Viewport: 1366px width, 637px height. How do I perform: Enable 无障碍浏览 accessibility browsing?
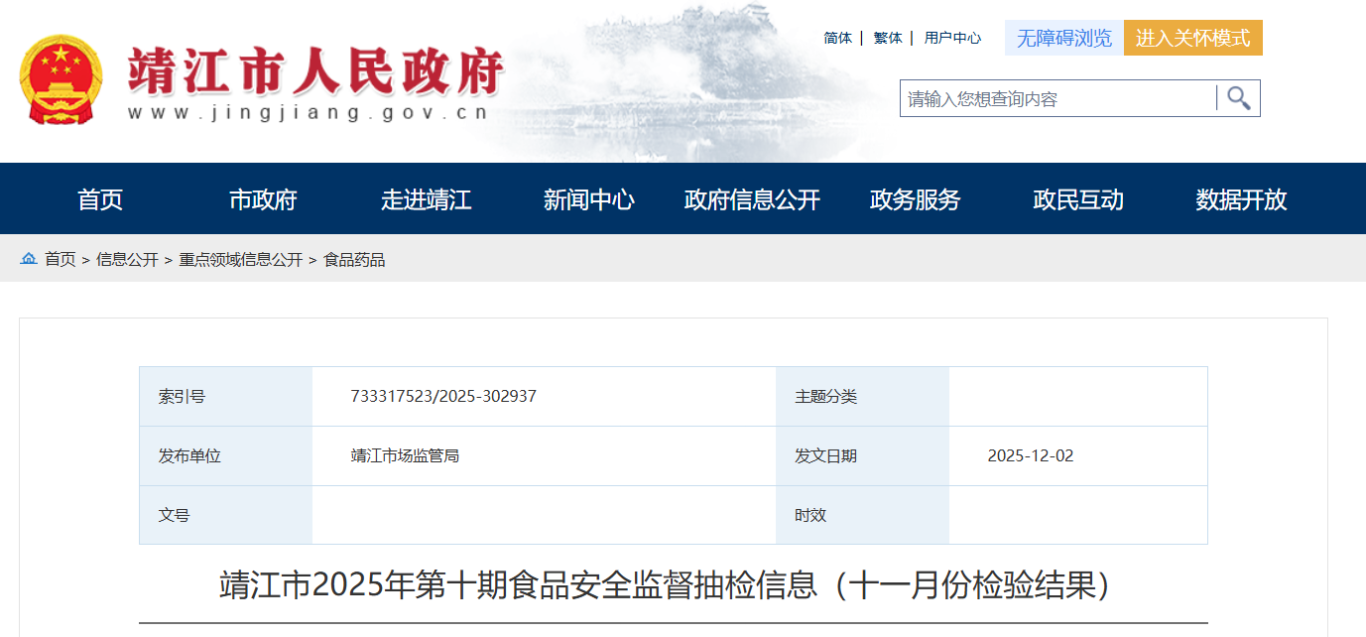pyautogui.click(x=1064, y=38)
